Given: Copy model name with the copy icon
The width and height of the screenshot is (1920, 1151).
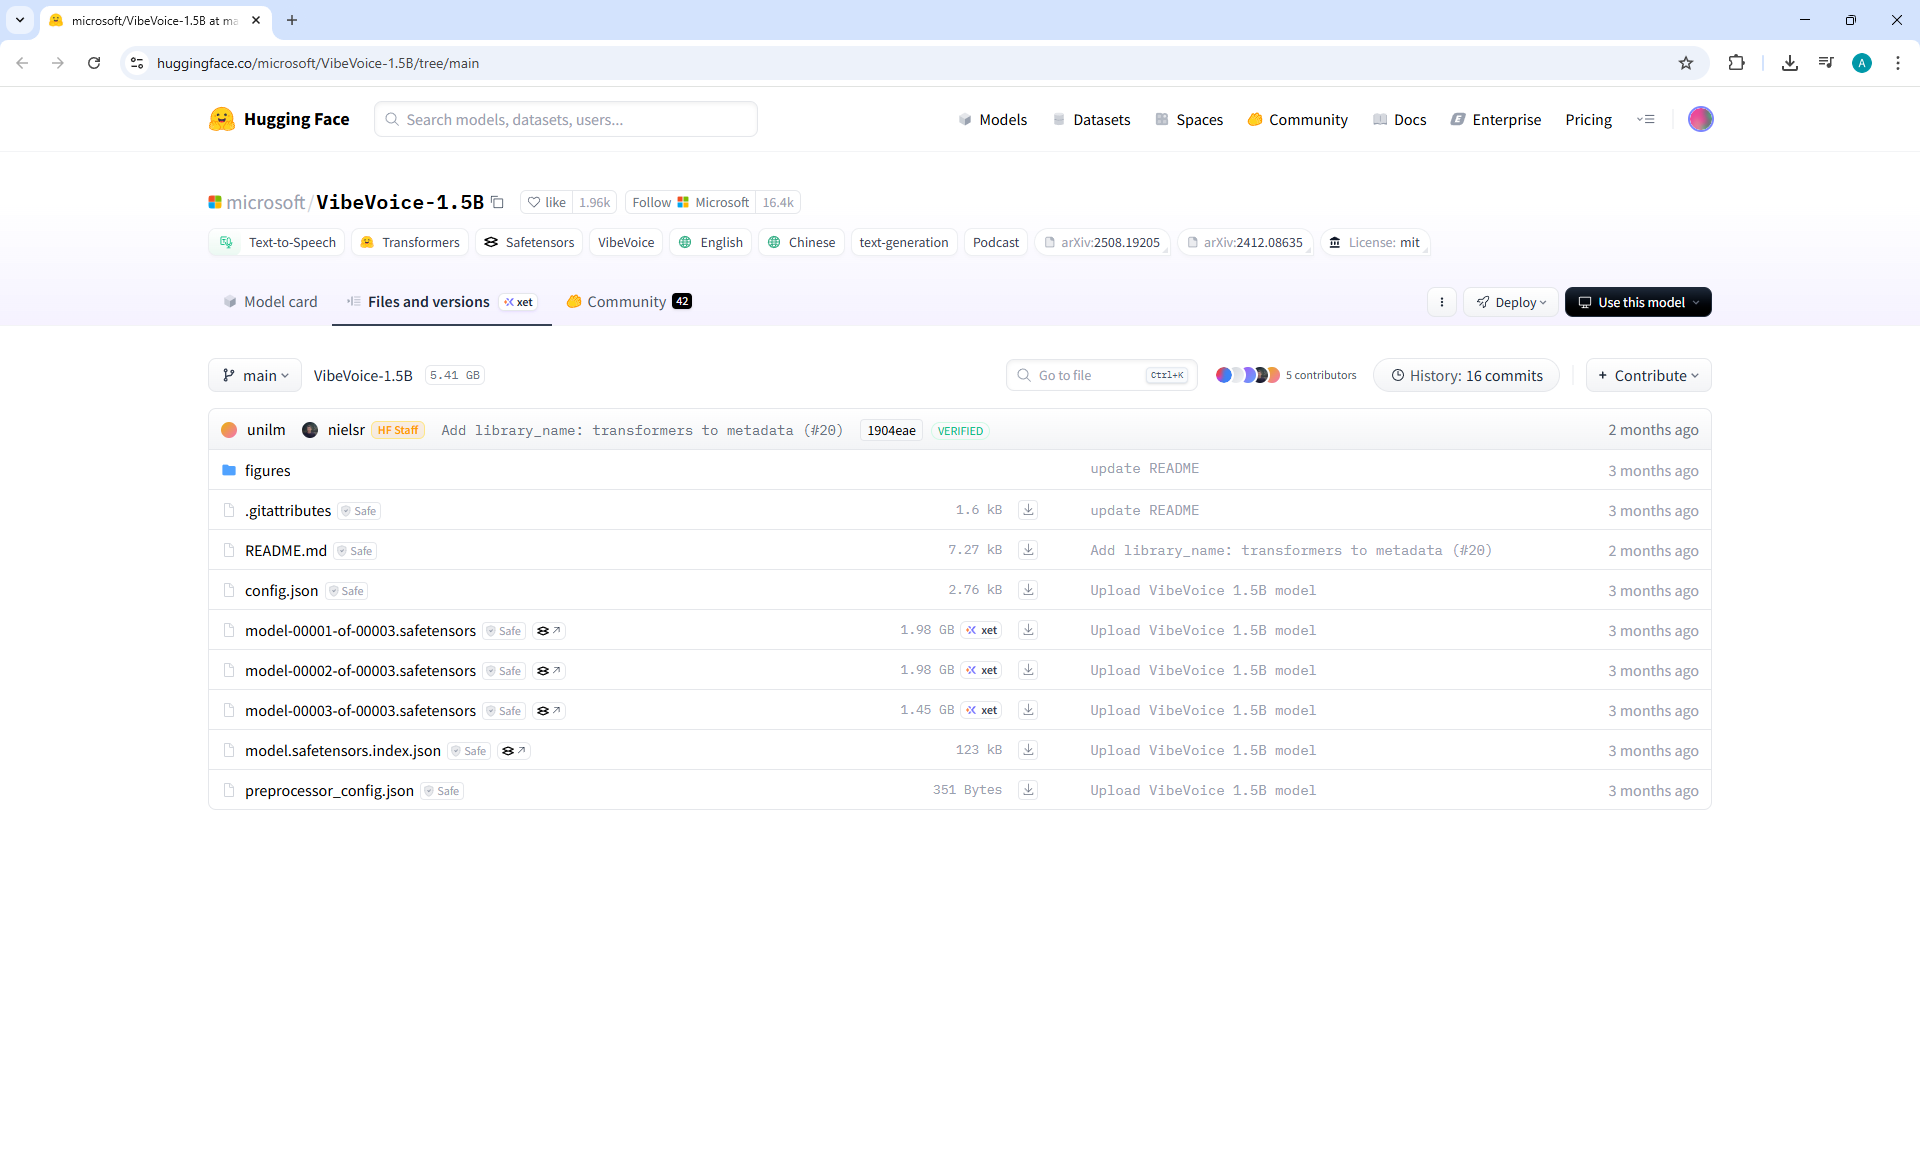Looking at the screenshot, I should tap(497, 202).
